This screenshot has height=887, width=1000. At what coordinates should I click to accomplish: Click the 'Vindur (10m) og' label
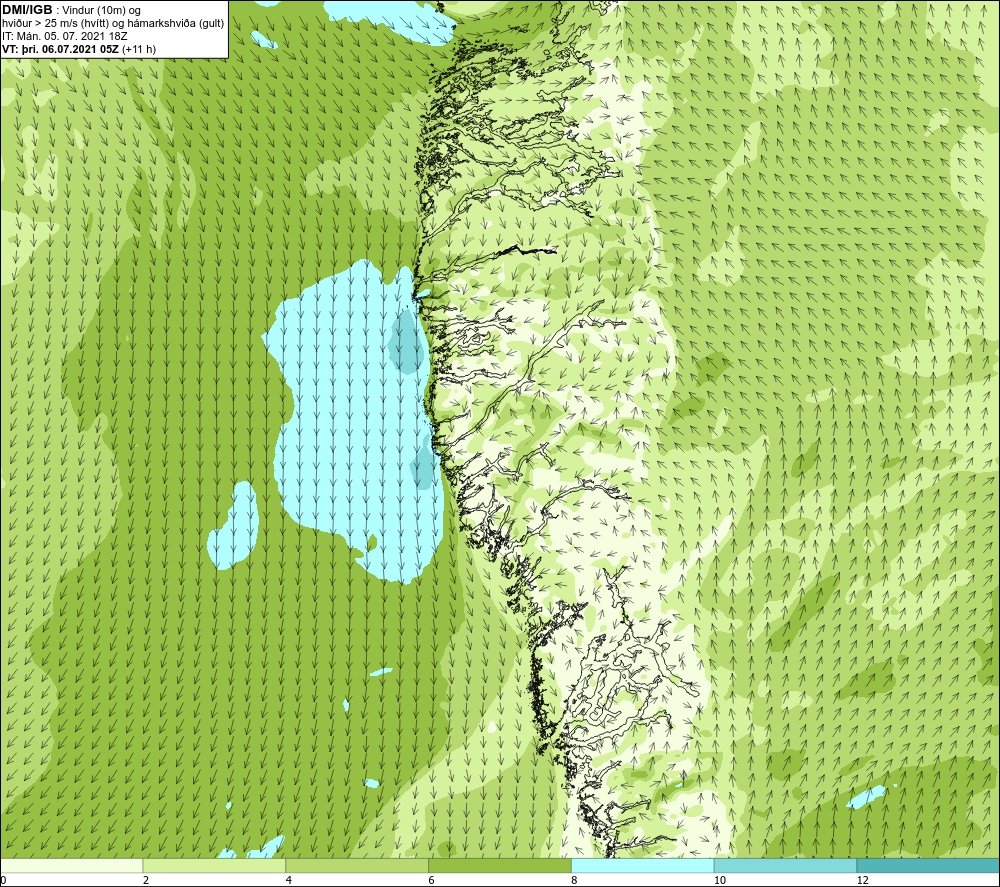point(102,11)
